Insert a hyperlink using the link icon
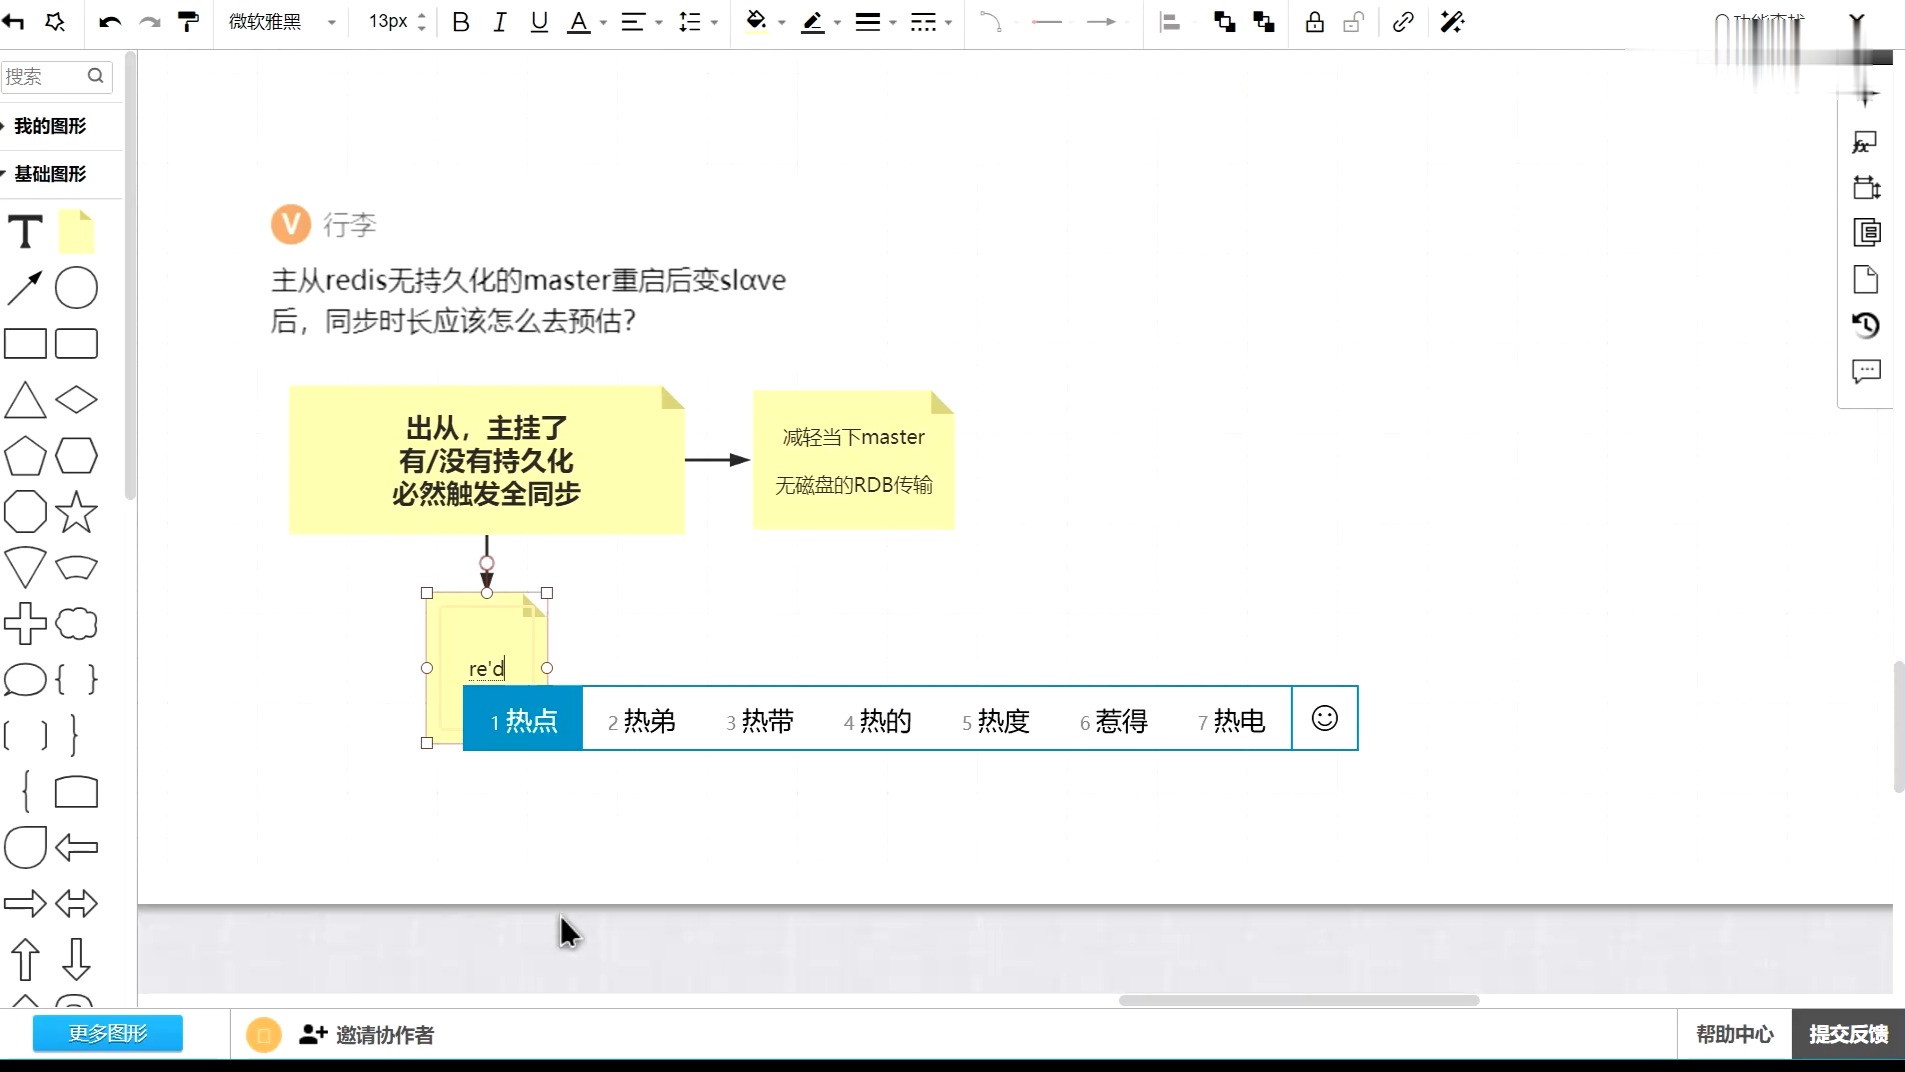 tap(1402, 21)
